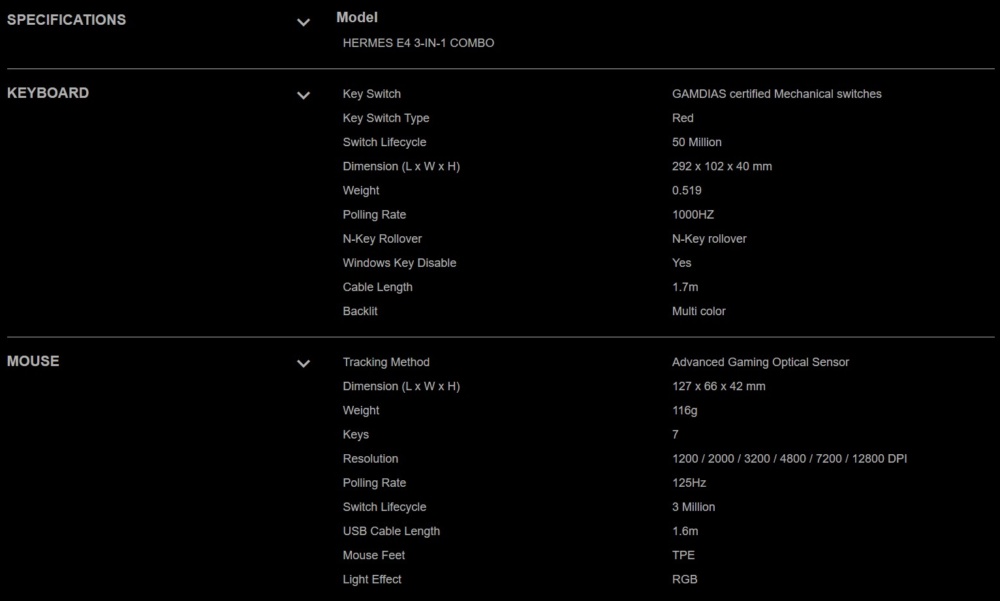Click Advanced Gaming Optical Sensor value
This screenshot has height=601, width=1000.
click(760, 362)
